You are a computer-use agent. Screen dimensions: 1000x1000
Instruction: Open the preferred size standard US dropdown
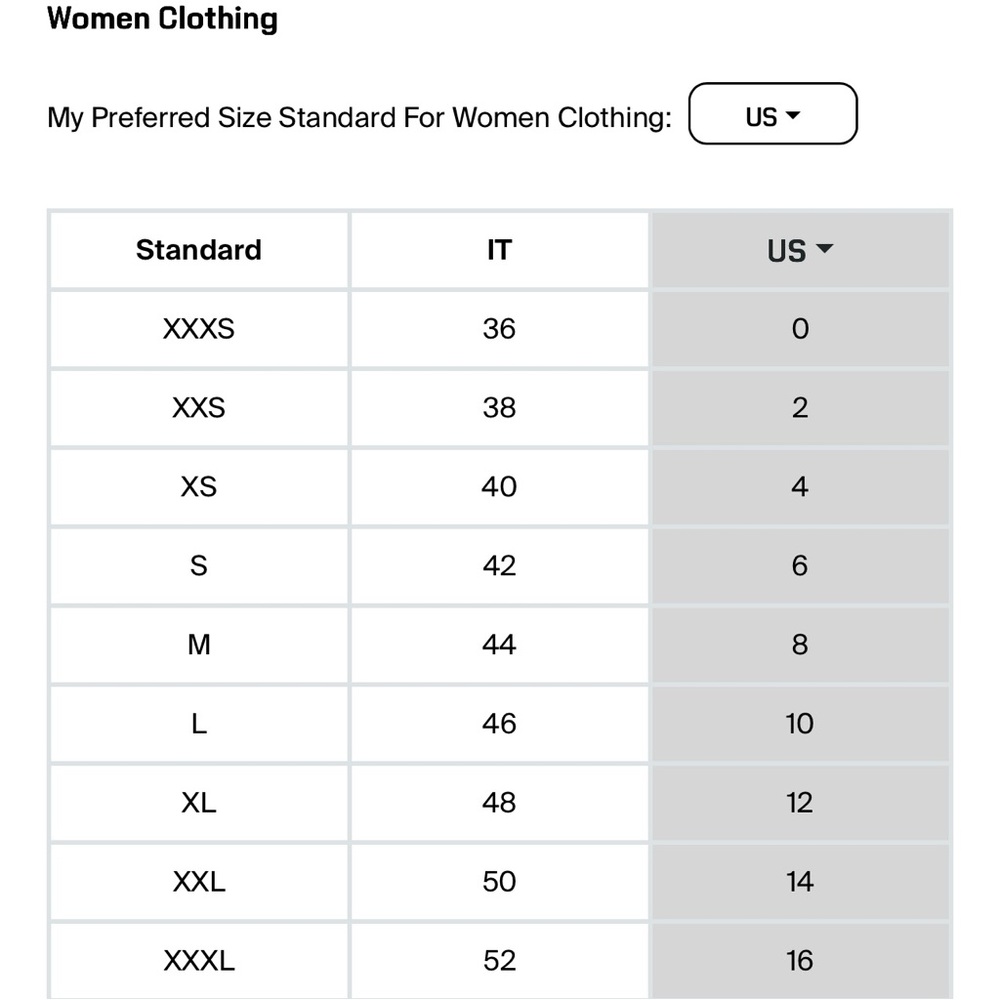(x=772, y=114)
